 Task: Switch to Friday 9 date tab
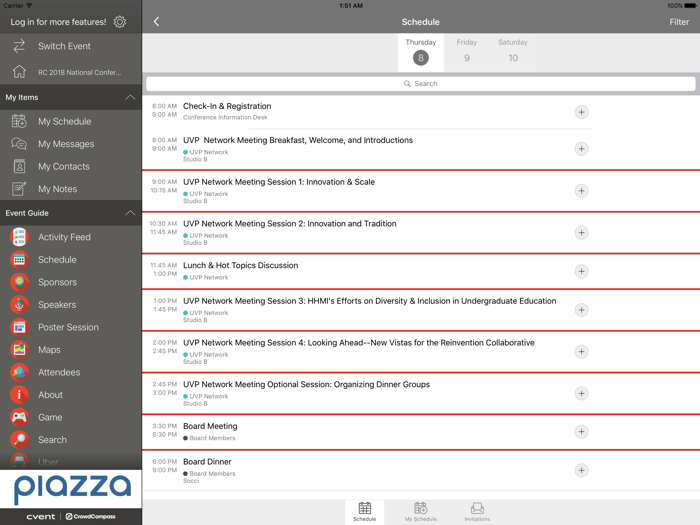466,51
